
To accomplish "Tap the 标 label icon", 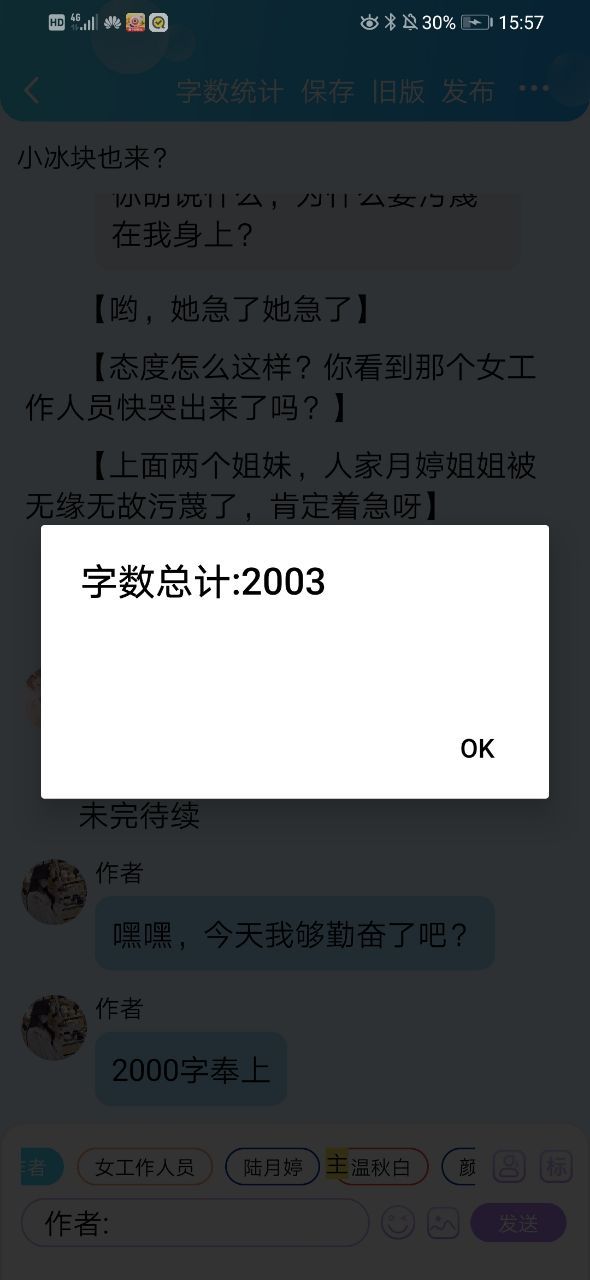I will [x=556, y=1166].
